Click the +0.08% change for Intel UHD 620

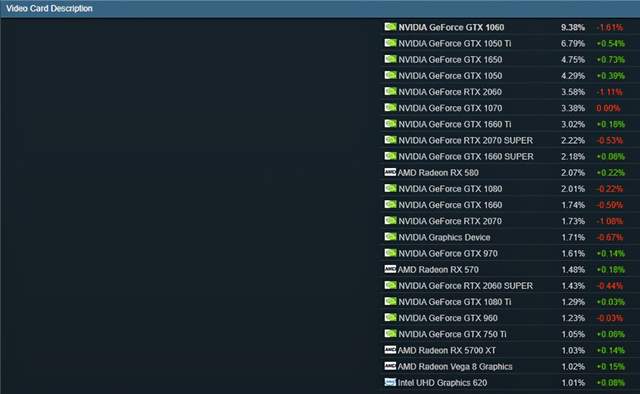[x=611, y=383]
